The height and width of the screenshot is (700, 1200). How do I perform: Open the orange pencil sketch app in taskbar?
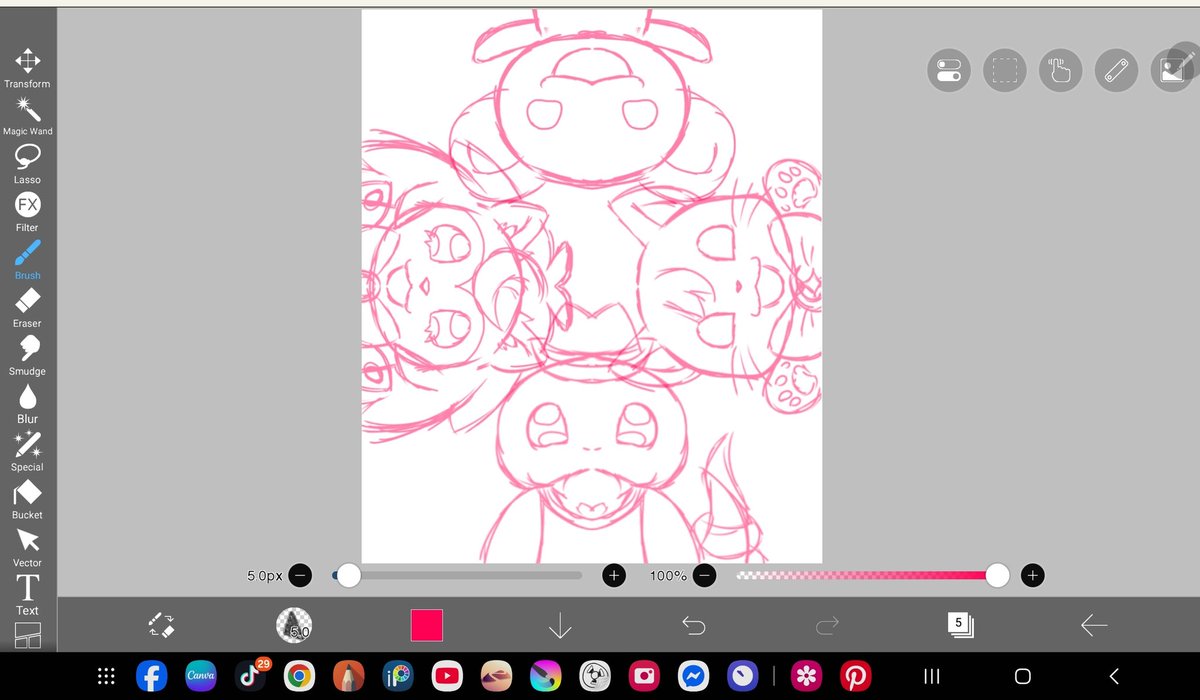coord(350,676)
